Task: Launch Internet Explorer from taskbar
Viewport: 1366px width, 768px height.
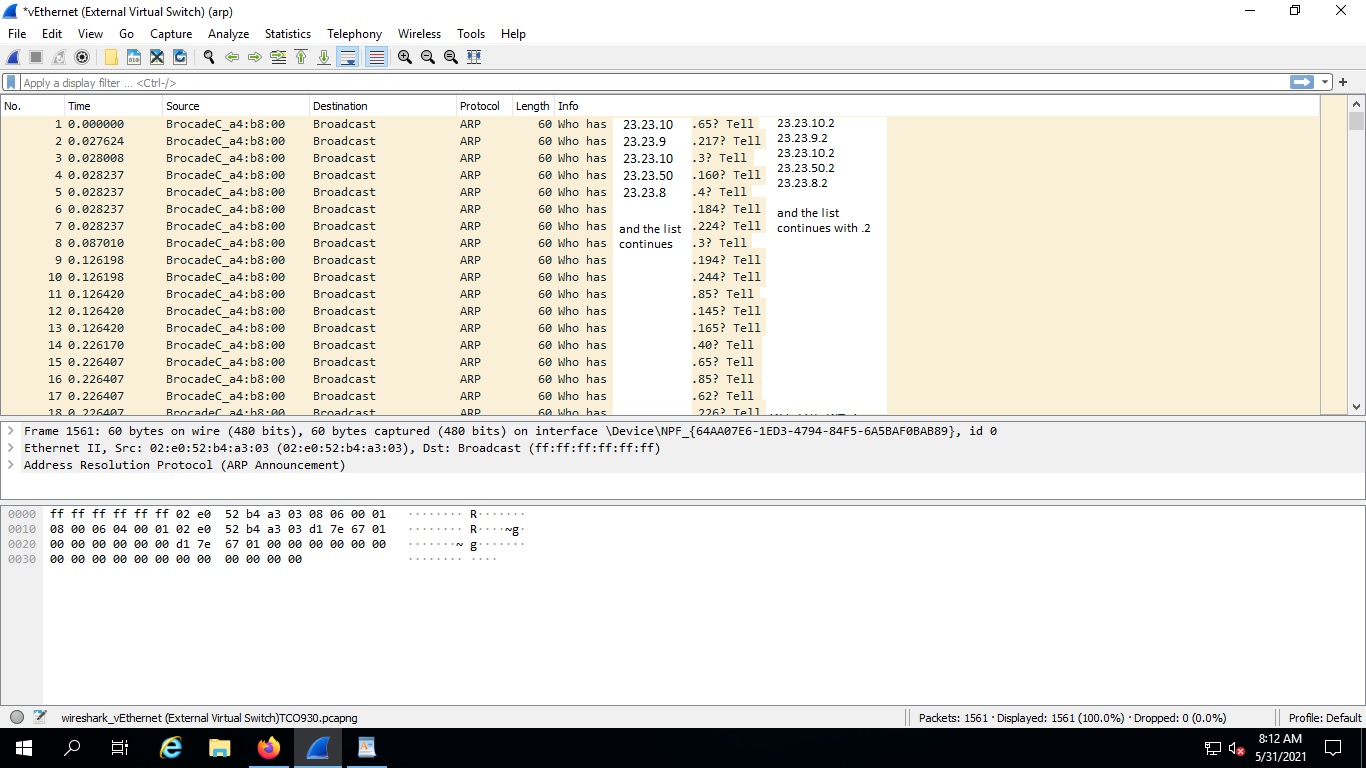Action: click(171, 748)
